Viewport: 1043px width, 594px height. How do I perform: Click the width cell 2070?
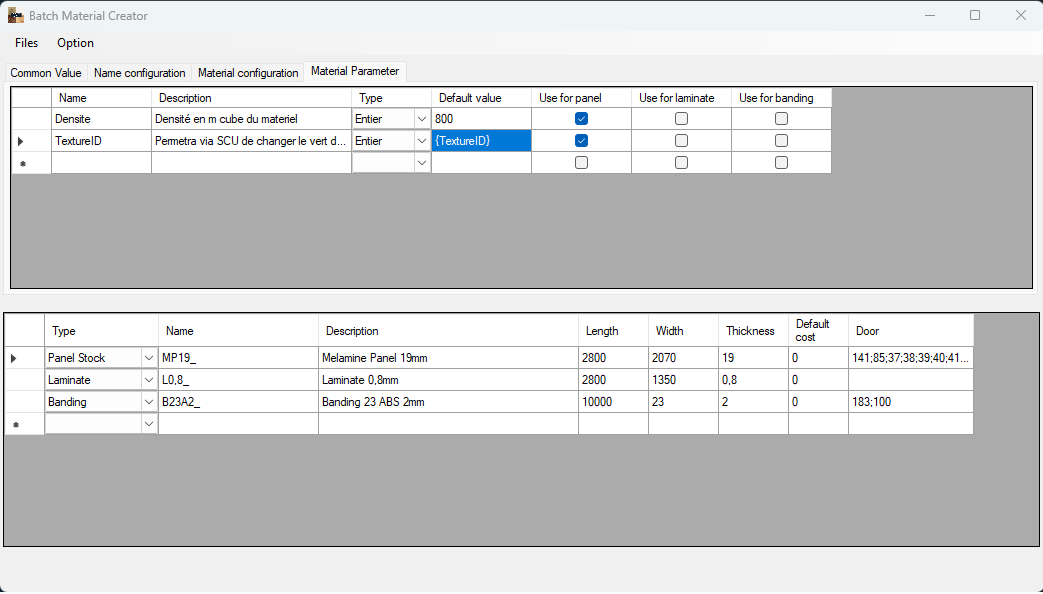tap(683, 358)
